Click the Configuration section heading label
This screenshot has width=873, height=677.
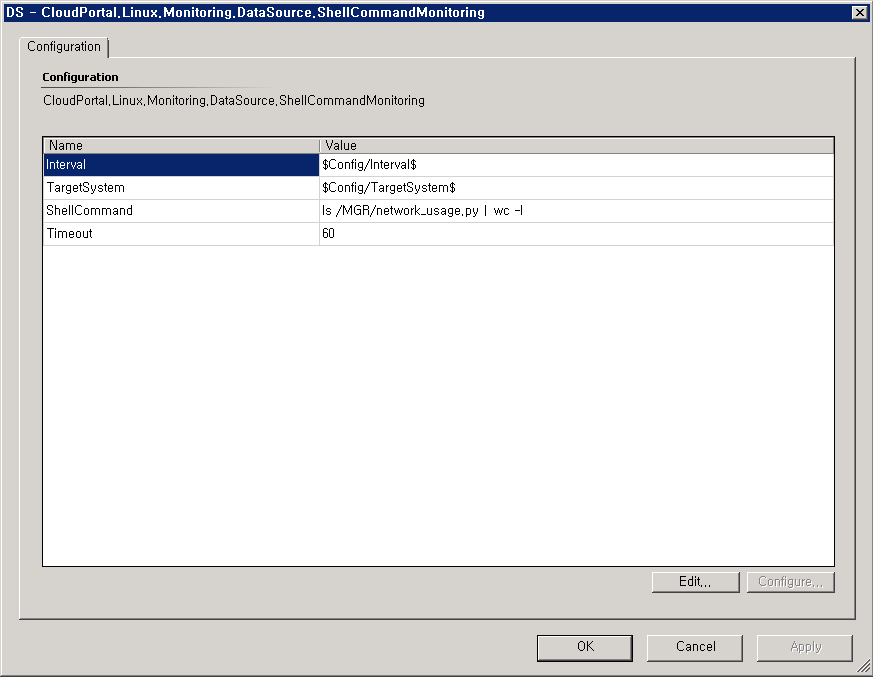pyautogui.click(x=80, y=77)
